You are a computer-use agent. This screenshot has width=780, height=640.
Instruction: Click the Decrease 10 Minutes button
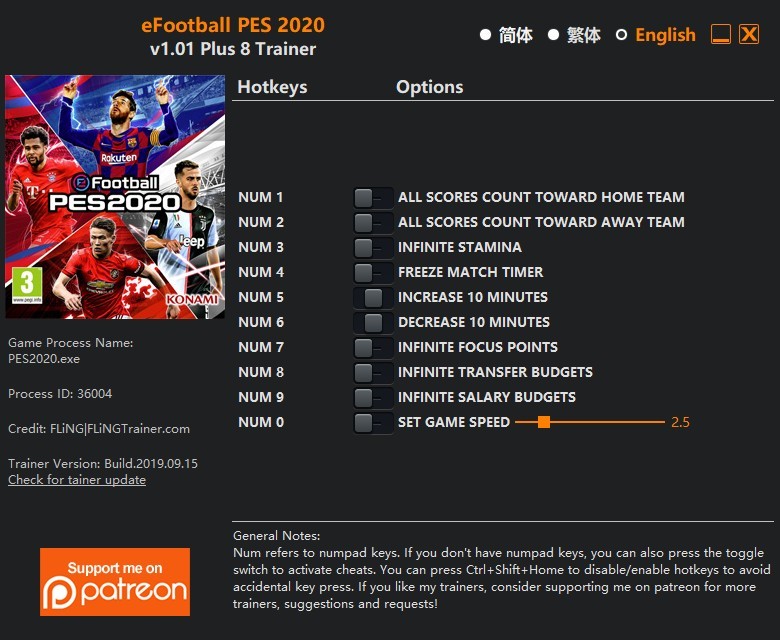373,323
